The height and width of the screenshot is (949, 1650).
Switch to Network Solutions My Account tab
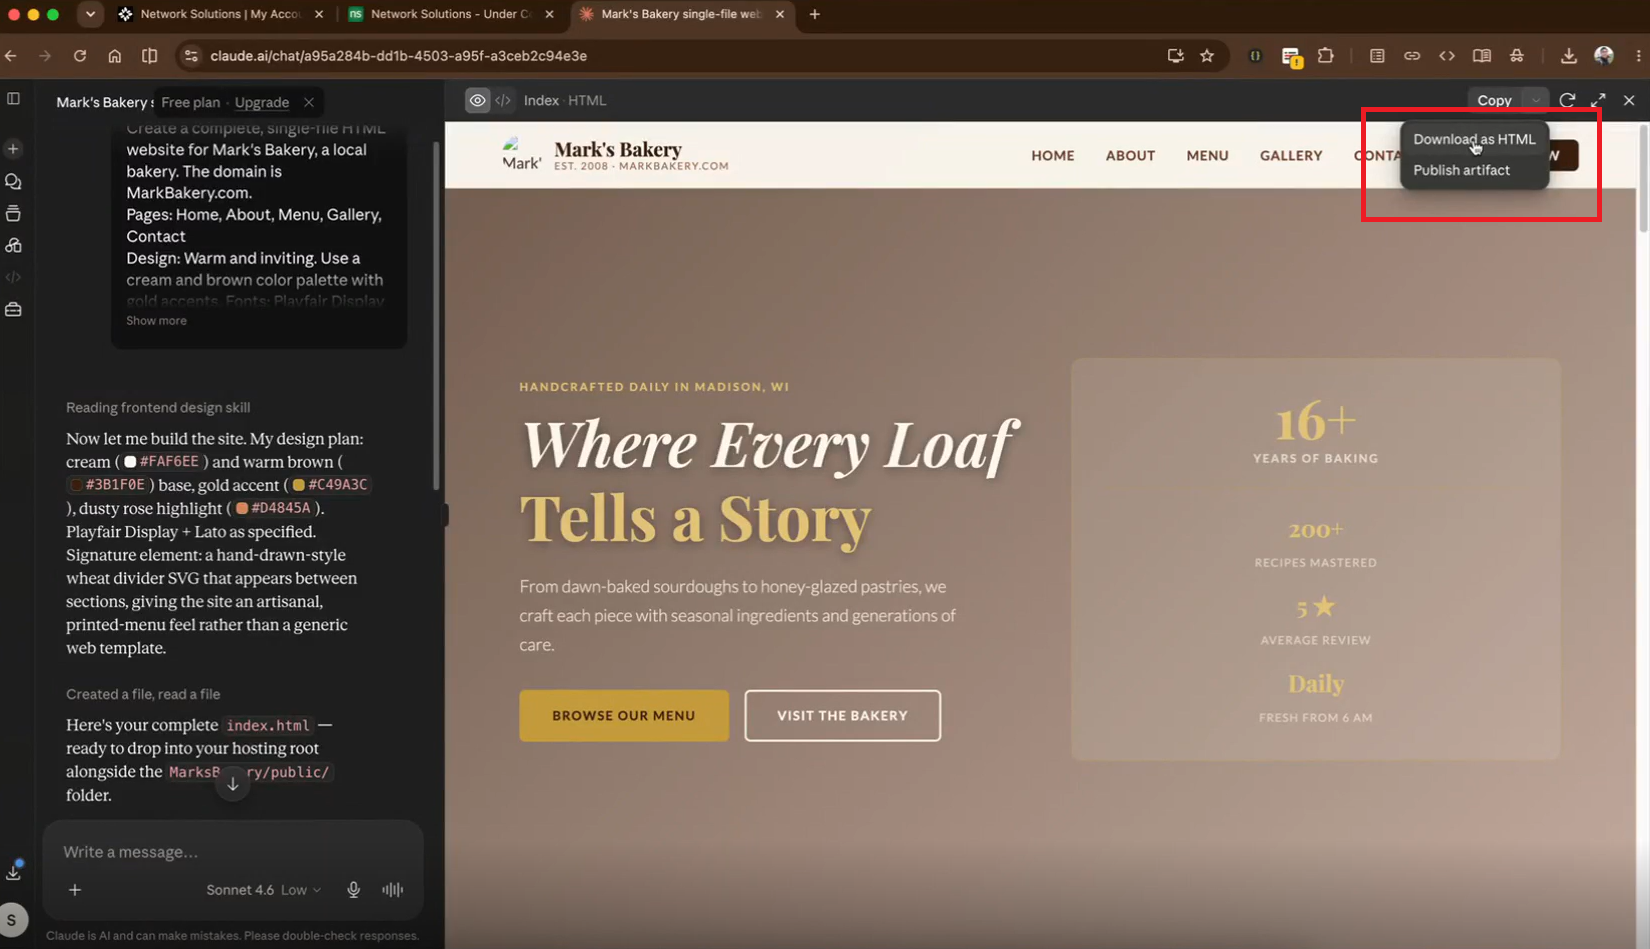[x=220, y=14]
